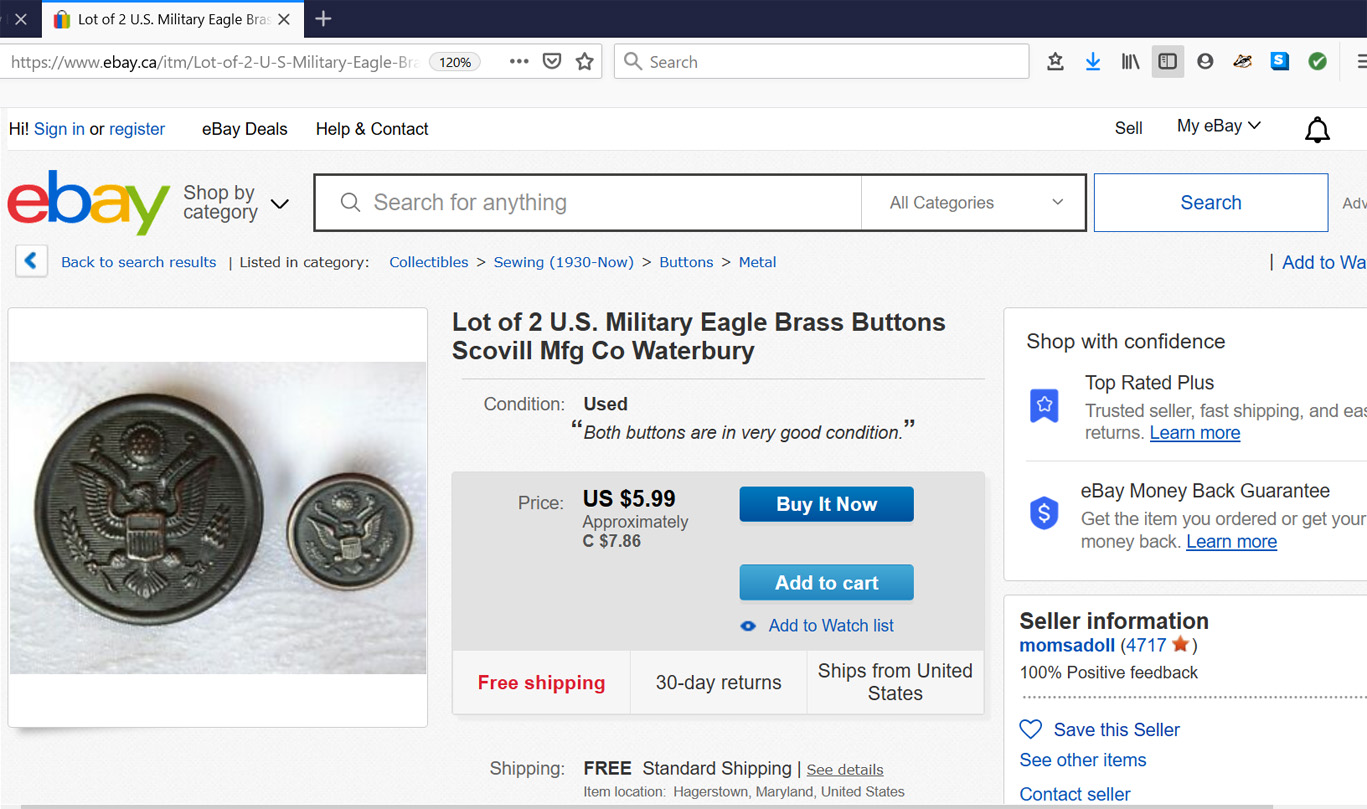Add item to Watch list
The height and width of the screenshot is (809, 1367).
click(830, 626)
